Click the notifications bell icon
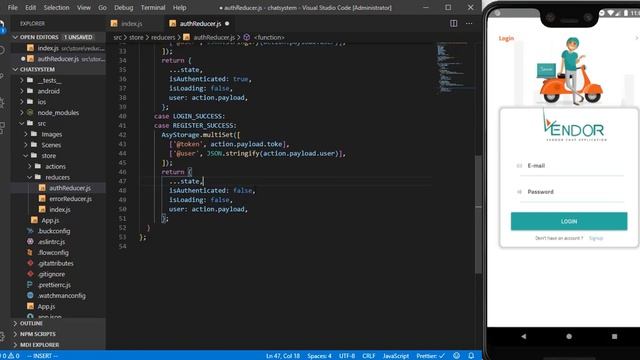 pyautogui.click(x=471, y=356)
